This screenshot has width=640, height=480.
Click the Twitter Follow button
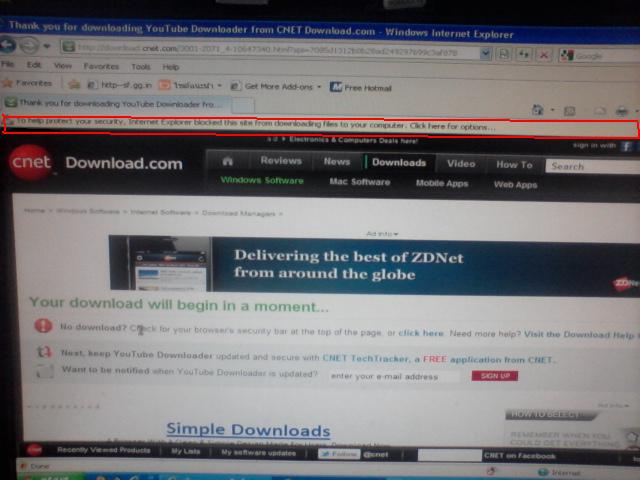click(x=339, y=454)
